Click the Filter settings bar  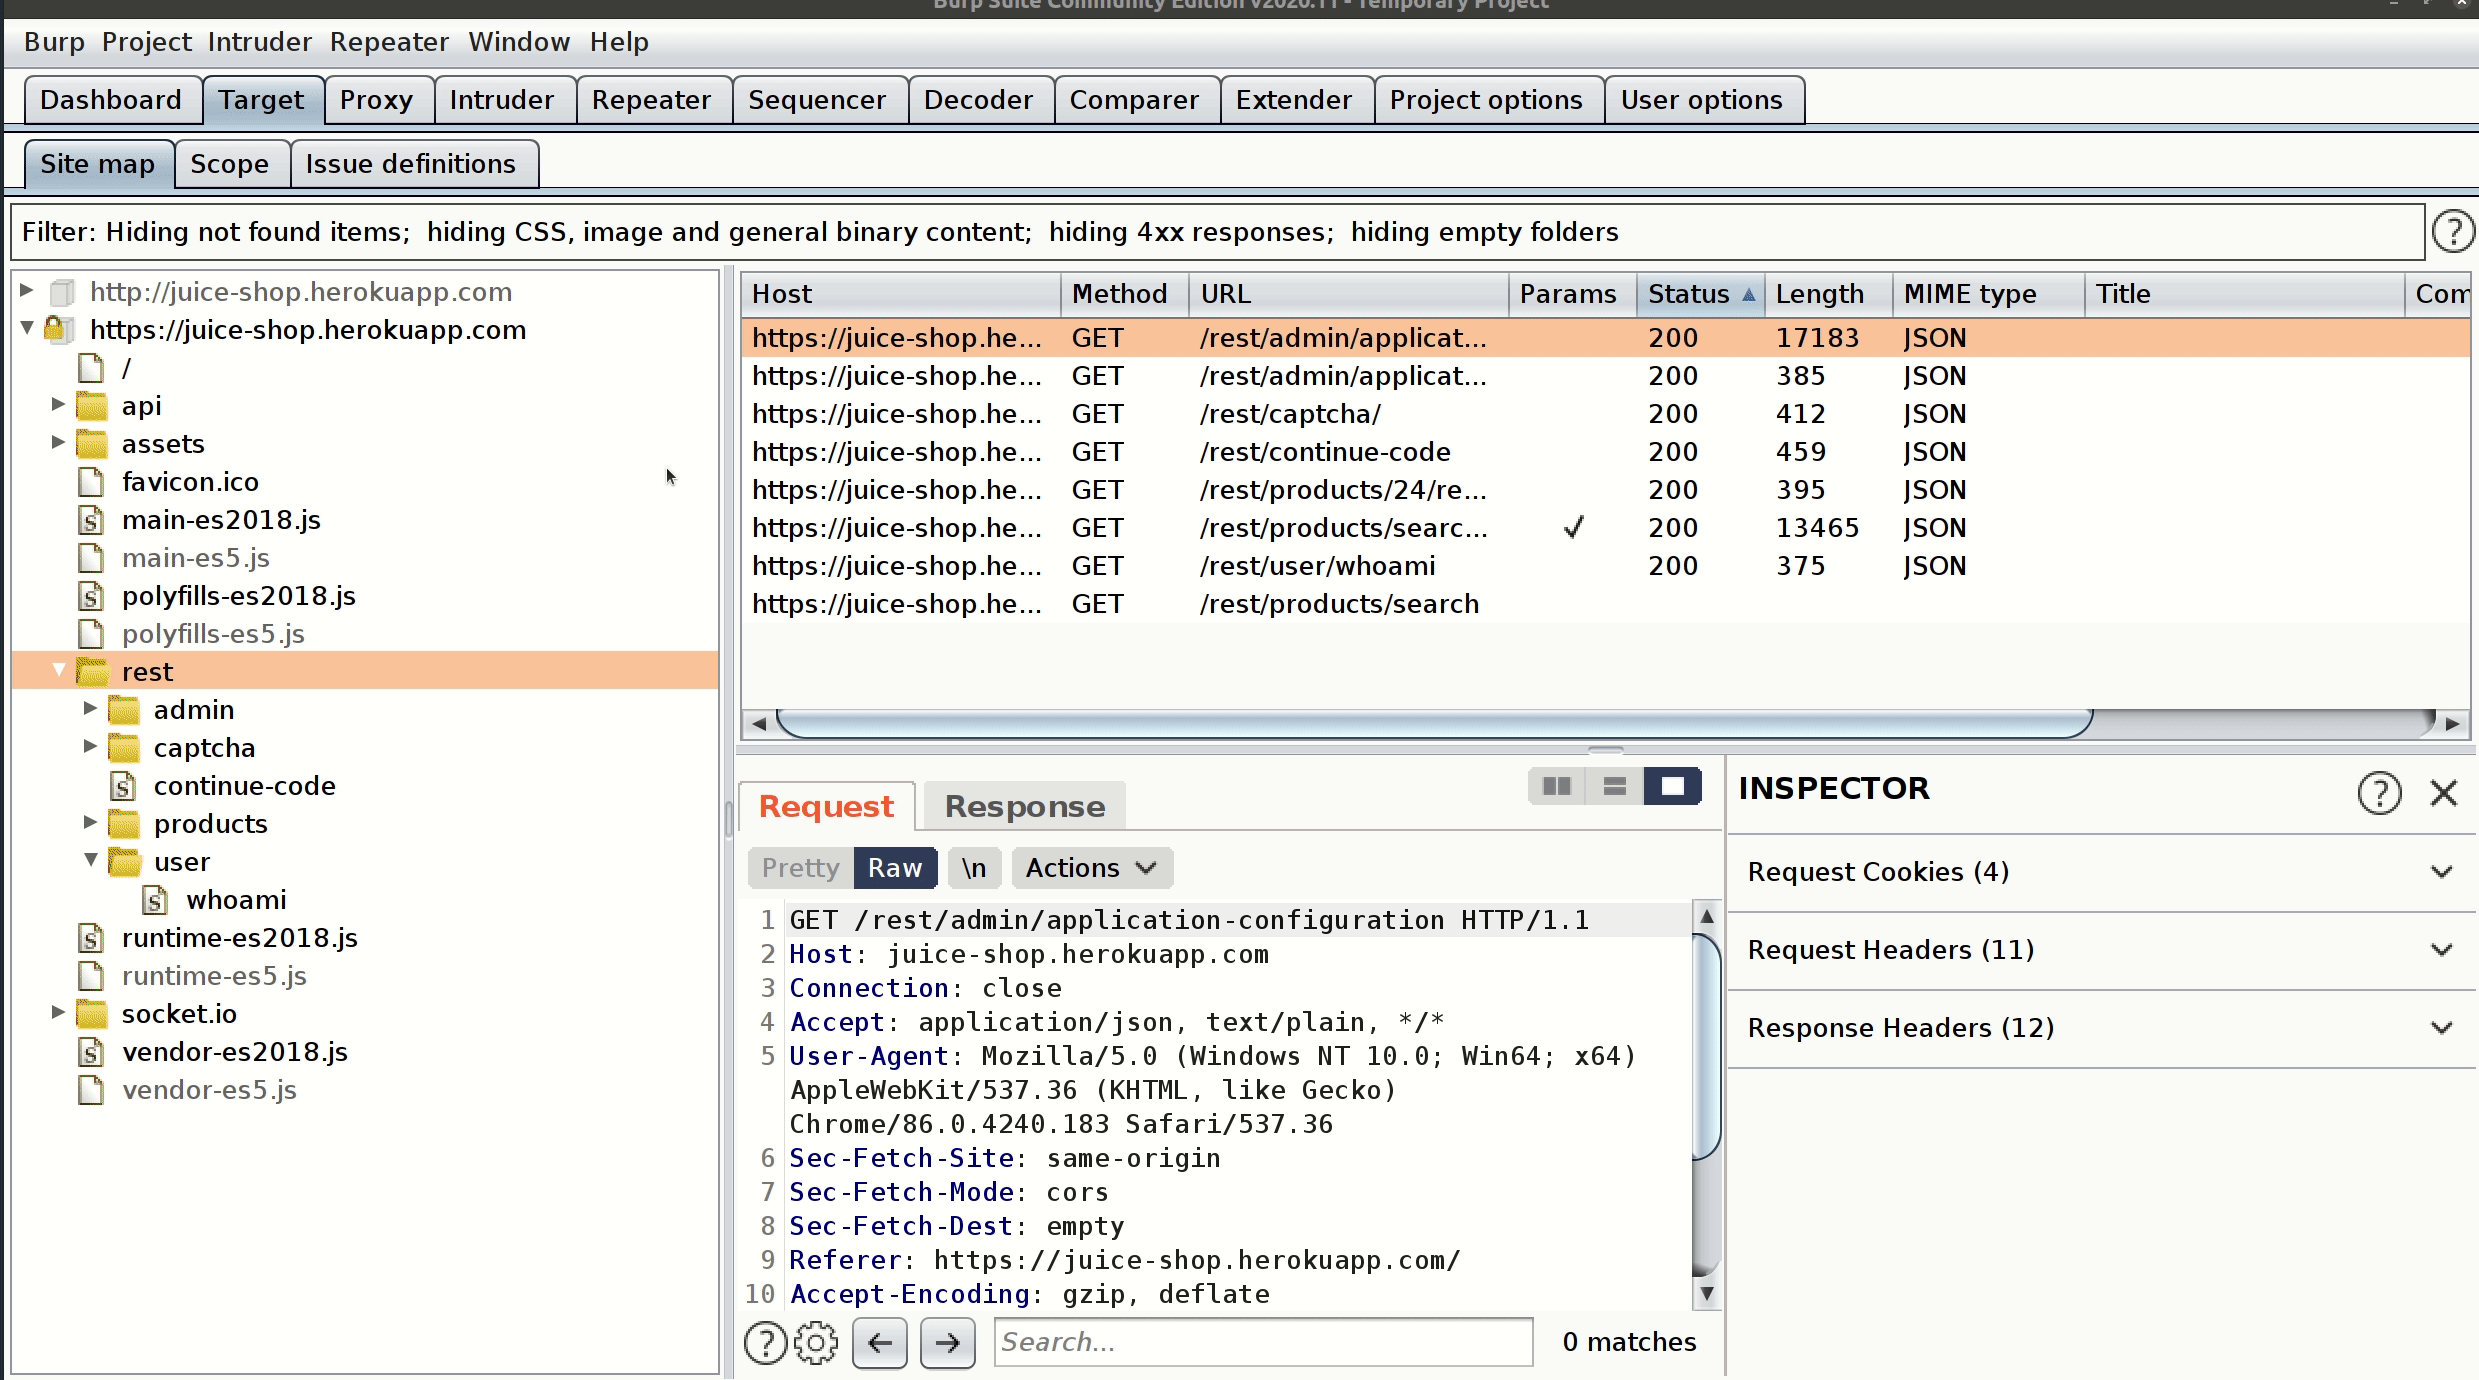[x=1217, y=232]
